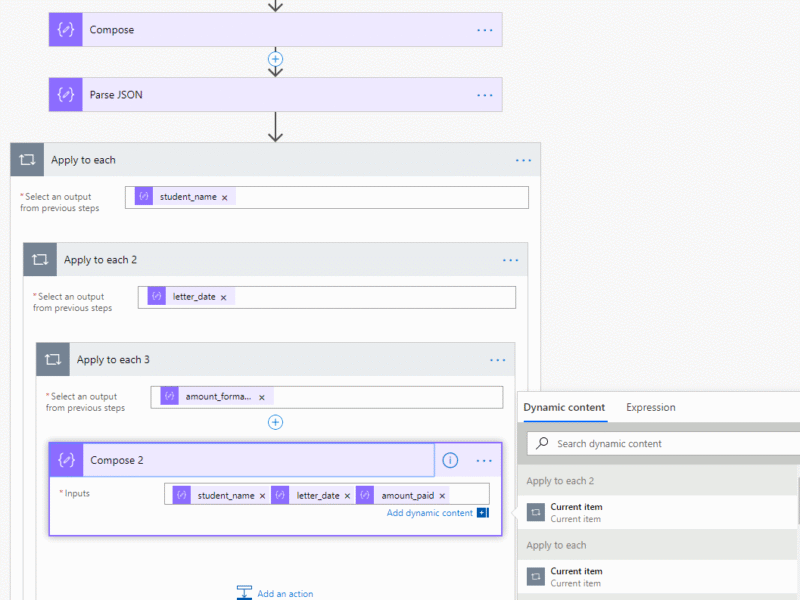Screen dimensions: 800x600
Task: Click the Compose action icon
Action: tap(66, 30)
